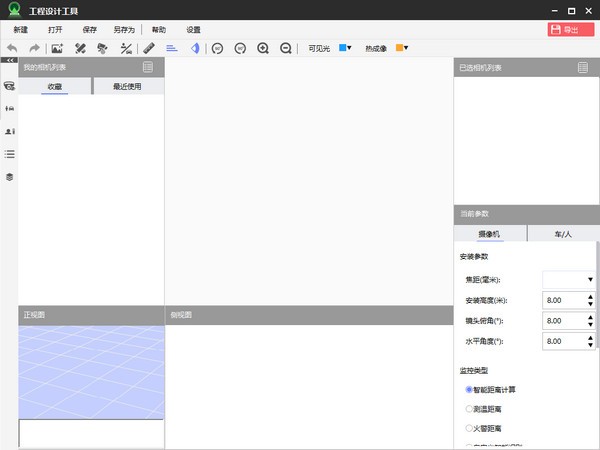Click the add image icon in toolbar
The height and width of the screenshot is (450, 600).
(x=57, y=48)
